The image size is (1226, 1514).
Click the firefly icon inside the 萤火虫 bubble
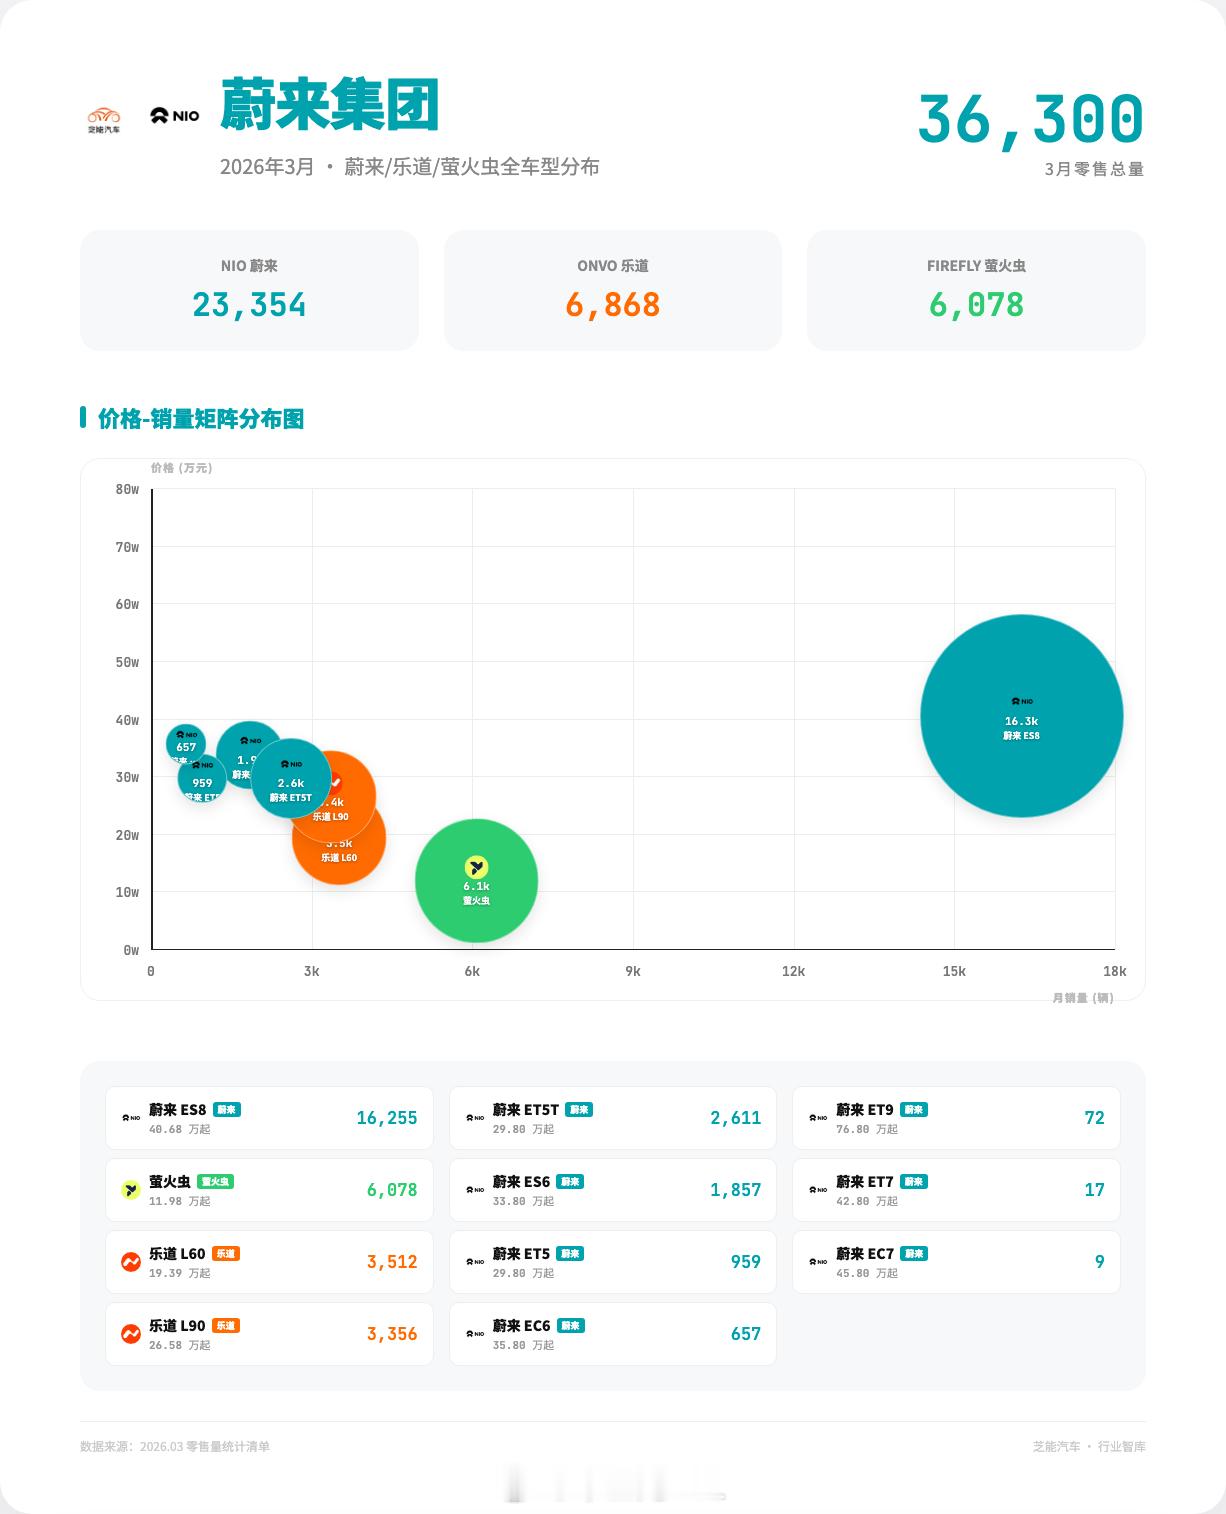(476, 866)
